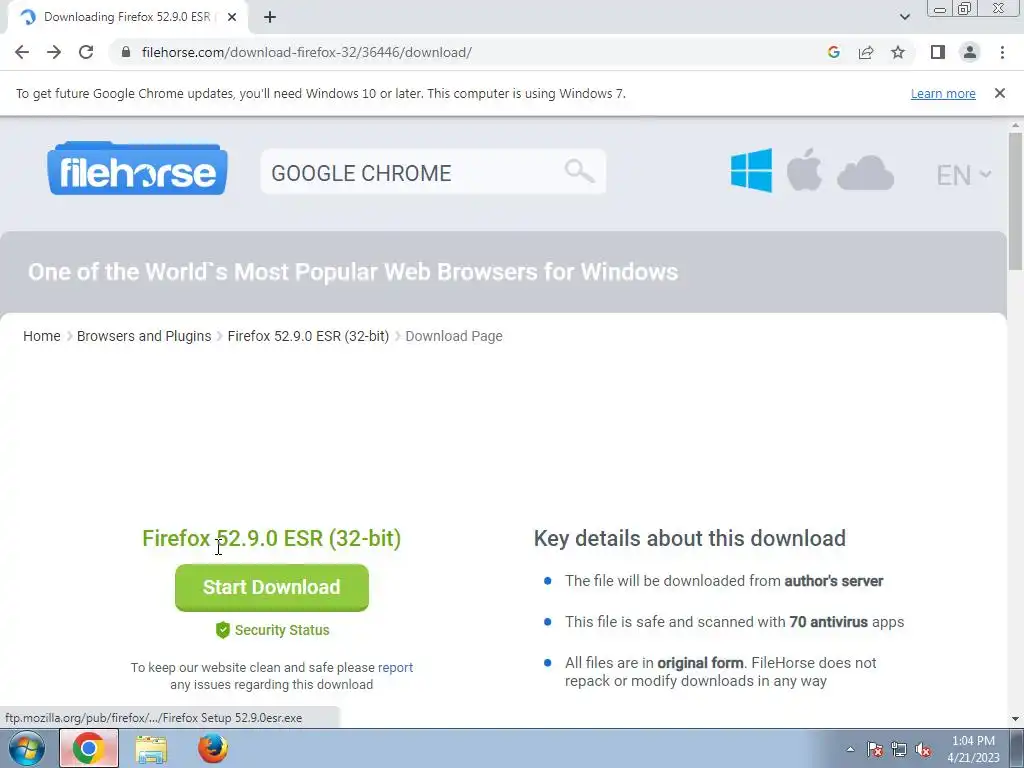View site security lock info
The height and width of the screenshot is (768, 1024).
[x=126, y=52]
